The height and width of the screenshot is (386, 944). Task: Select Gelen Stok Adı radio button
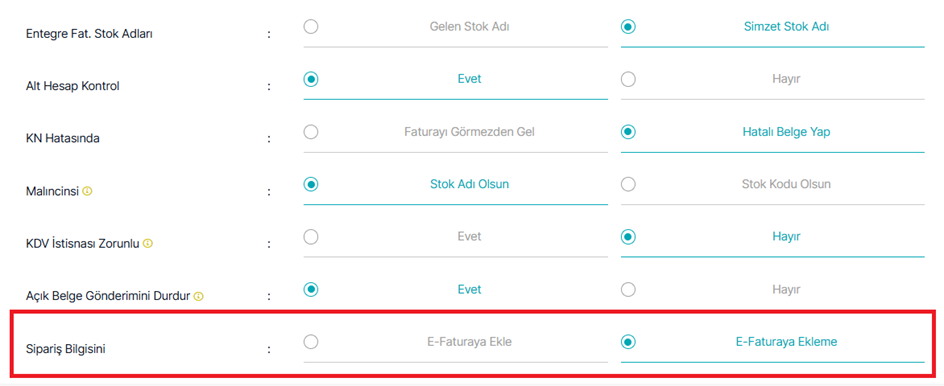(x=311, y=26)
